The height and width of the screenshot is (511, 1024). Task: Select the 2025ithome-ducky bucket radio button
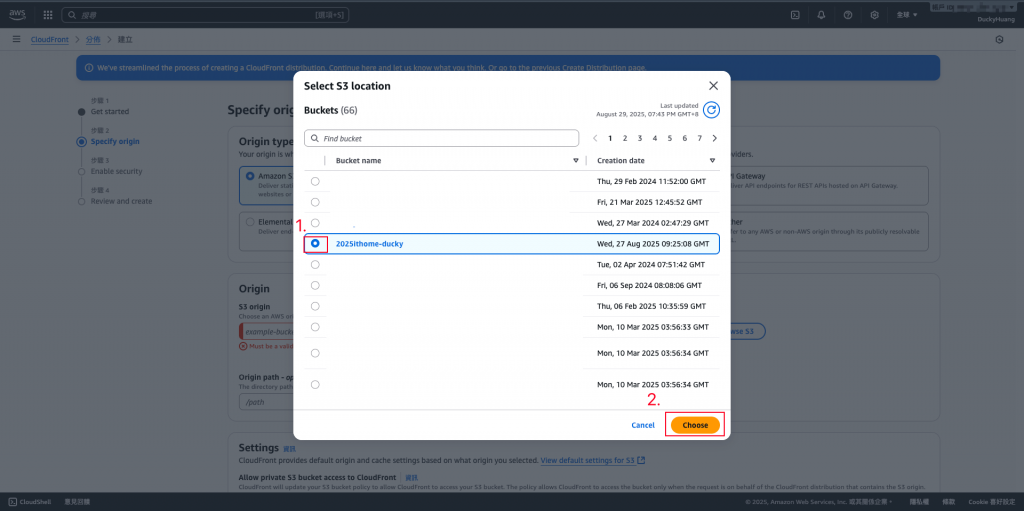pos(315,244)
